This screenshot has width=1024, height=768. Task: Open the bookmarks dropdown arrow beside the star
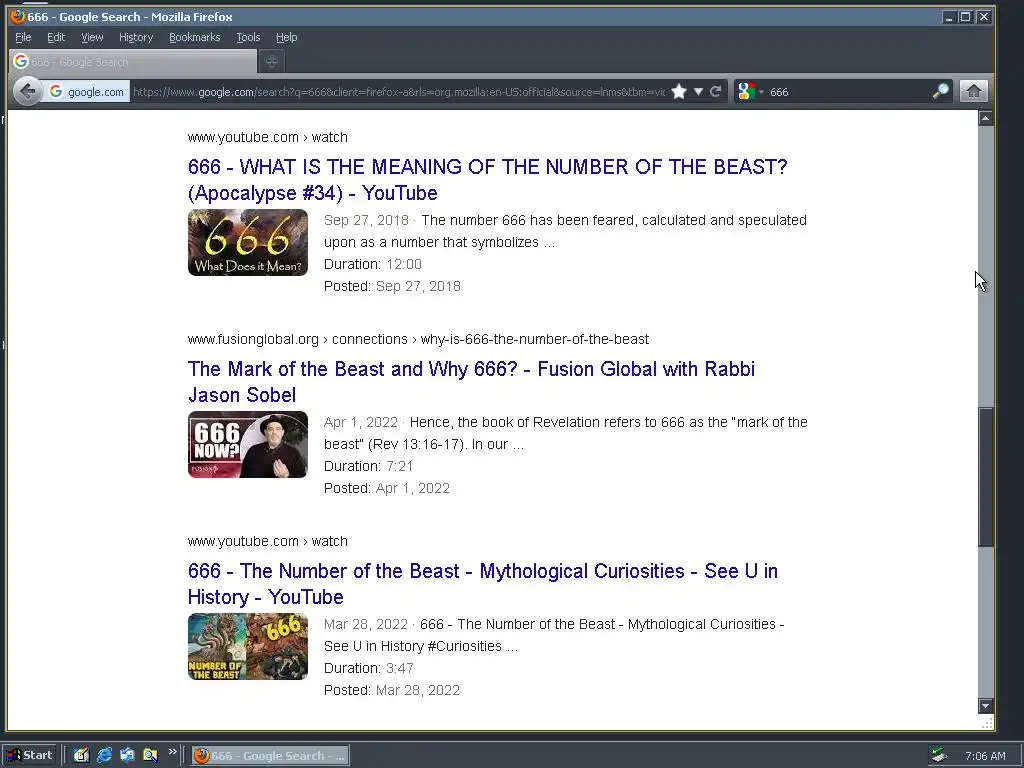(x=698, y=91)
